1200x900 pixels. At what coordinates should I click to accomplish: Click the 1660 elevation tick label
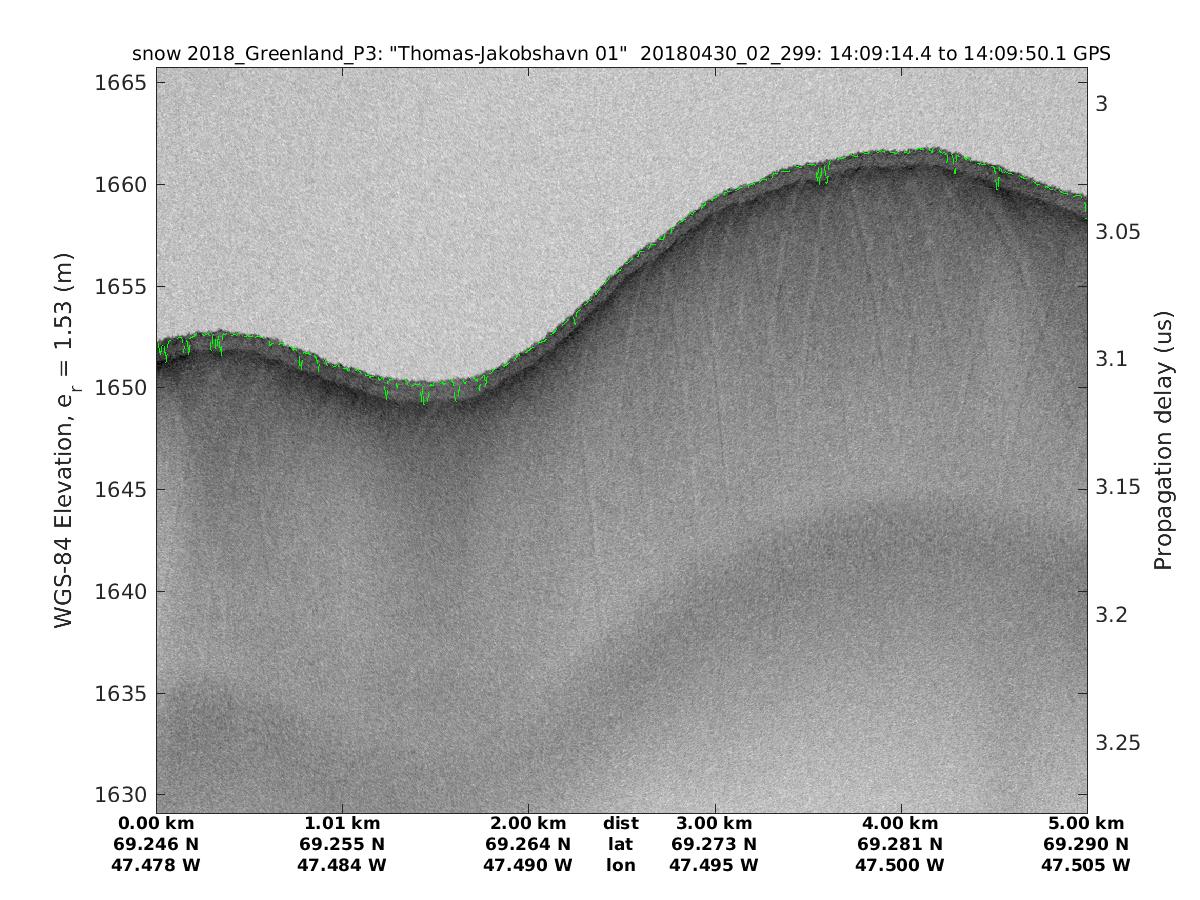pos(120,185)
